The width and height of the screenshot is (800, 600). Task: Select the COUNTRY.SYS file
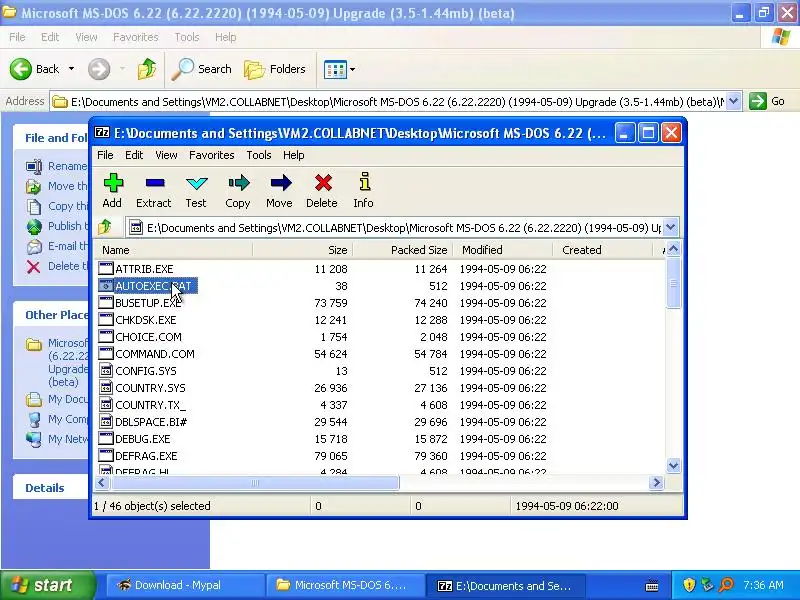coord(151,388)
